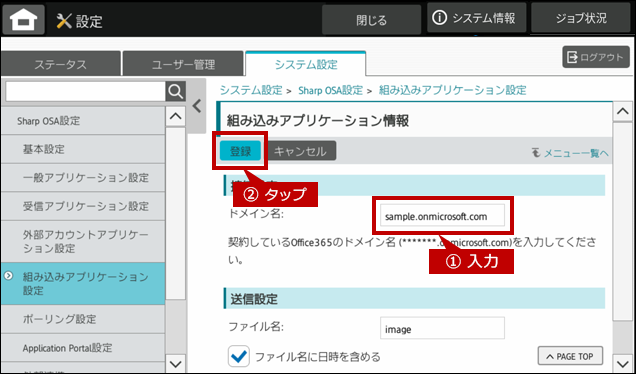Focus the ドメイン名 input field
Image resolution: width=636 pixels, height=374 pixels.
point(443,216)
